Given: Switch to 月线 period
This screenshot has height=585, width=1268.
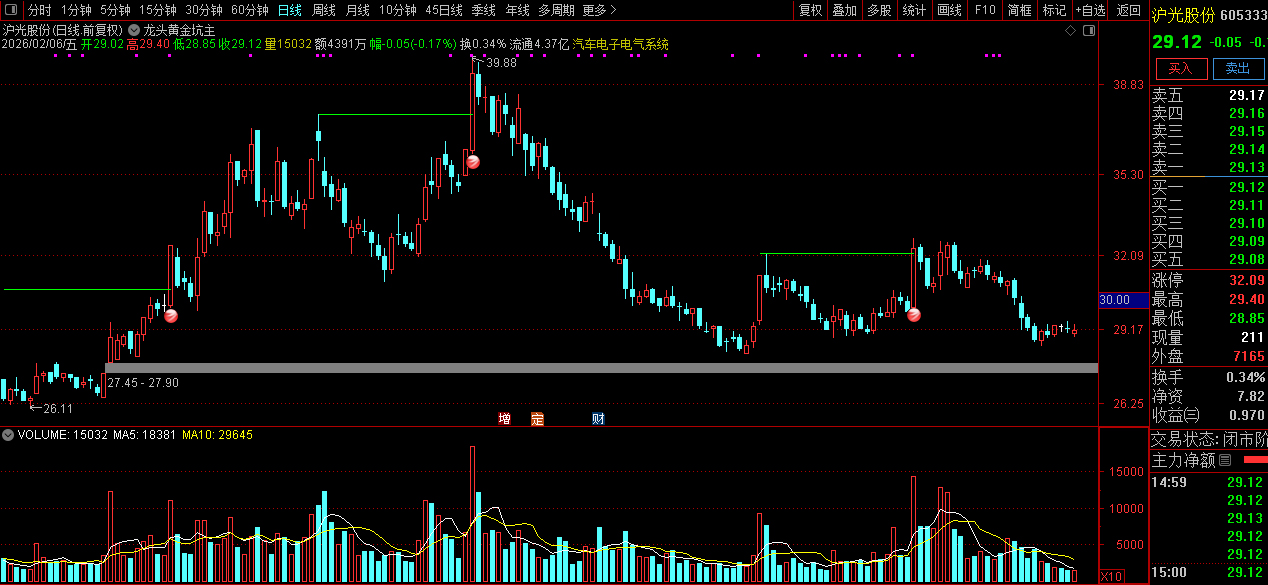Looking at the screenshot, I should click(x=356, y=10).
